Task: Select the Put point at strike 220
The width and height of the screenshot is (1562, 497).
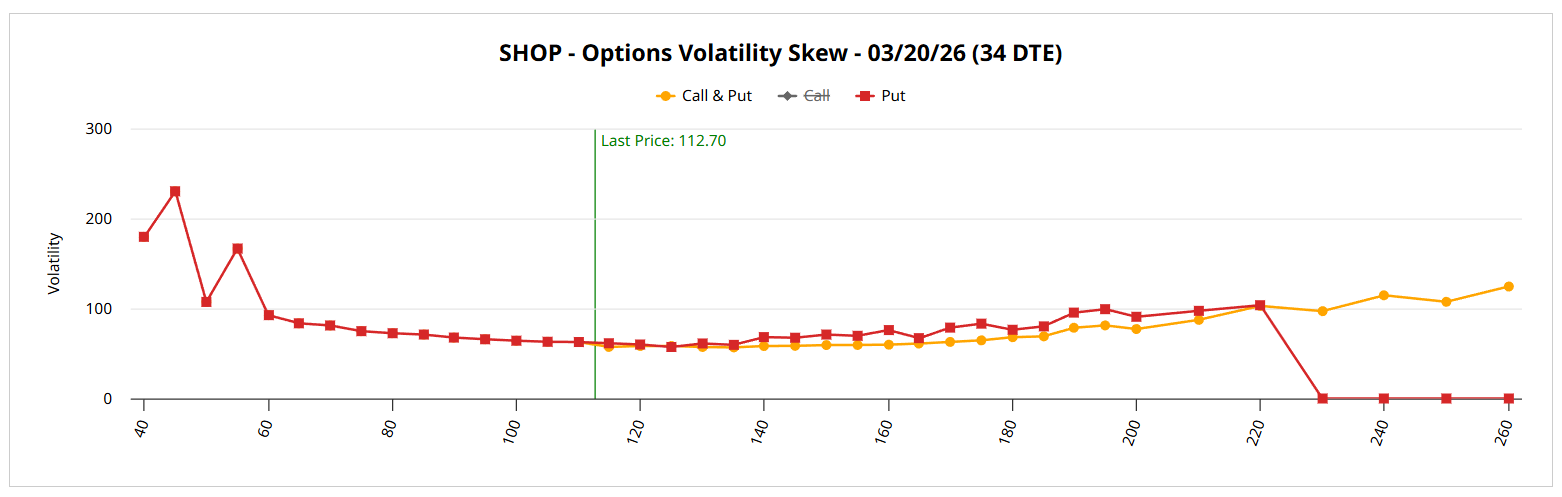Action: point(1260,305)
